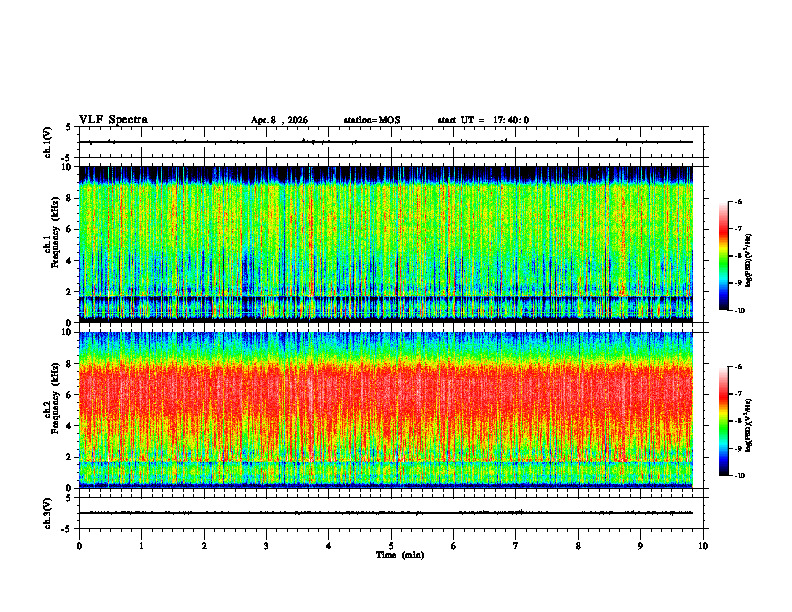The width and height of the screenshot is (792, 612).
Task: Click the ch.2 spectrogram color scale bar
Action: click(x=723, y=421)
